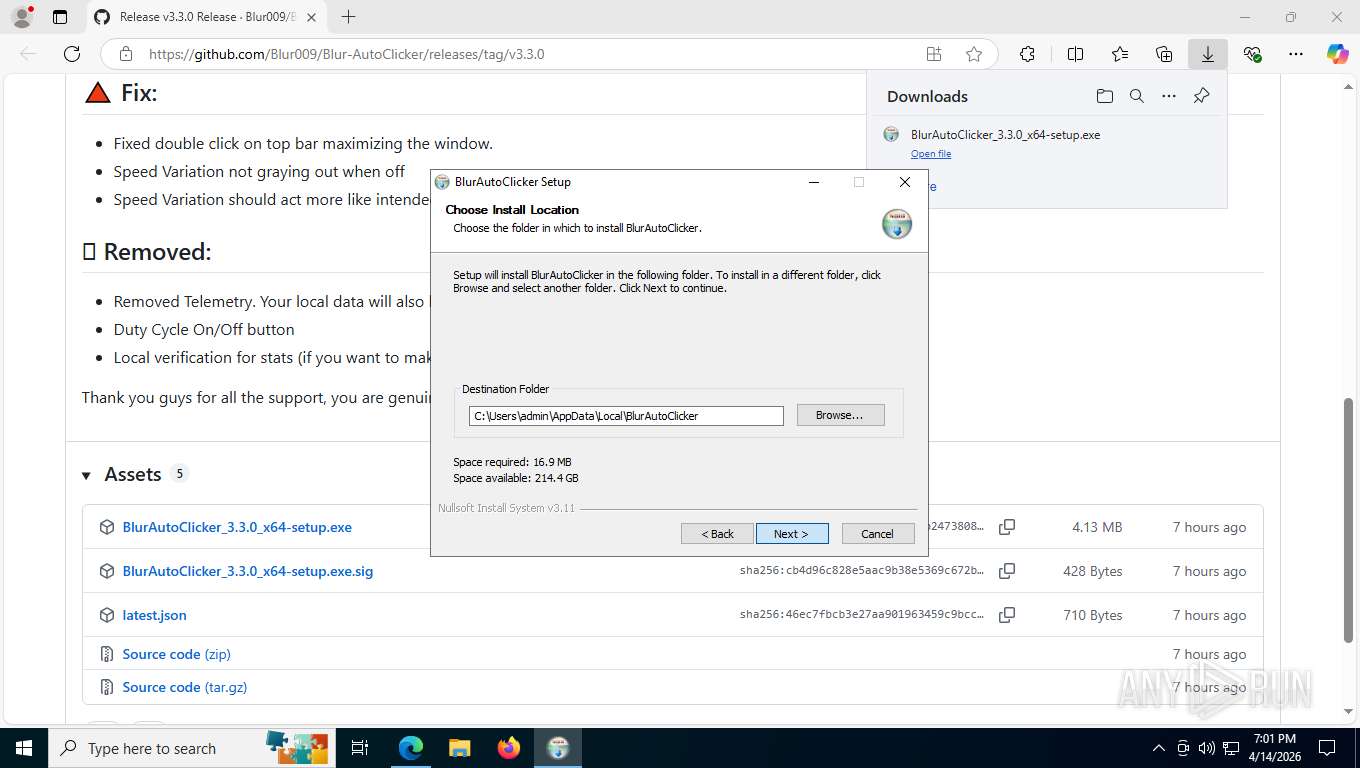
Task: Open File Explorer from the taskbar
Action: click(459, 748)
